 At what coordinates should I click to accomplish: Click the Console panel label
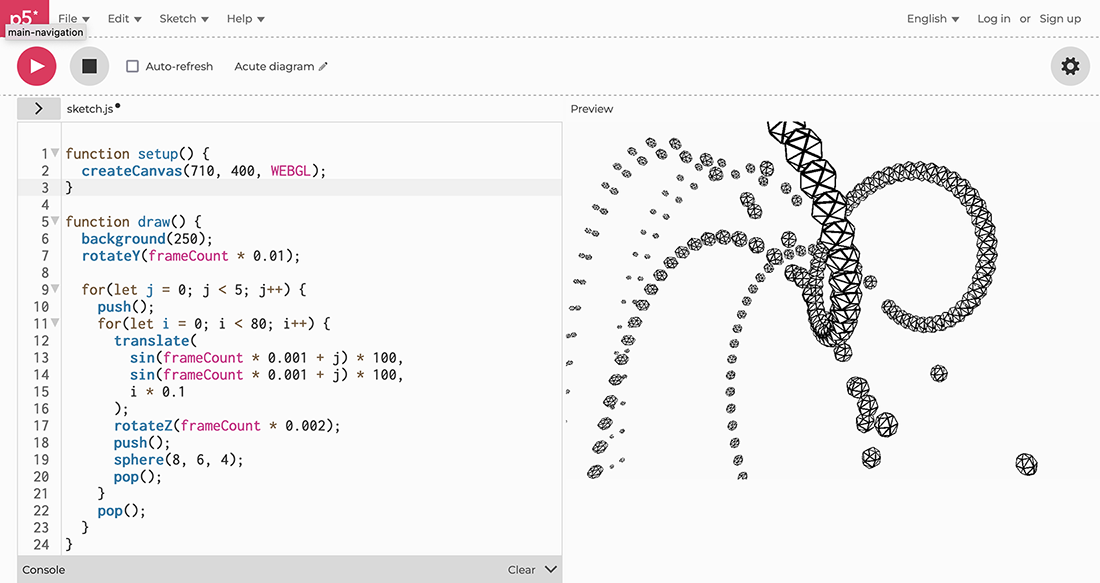(x=43, y=570)
